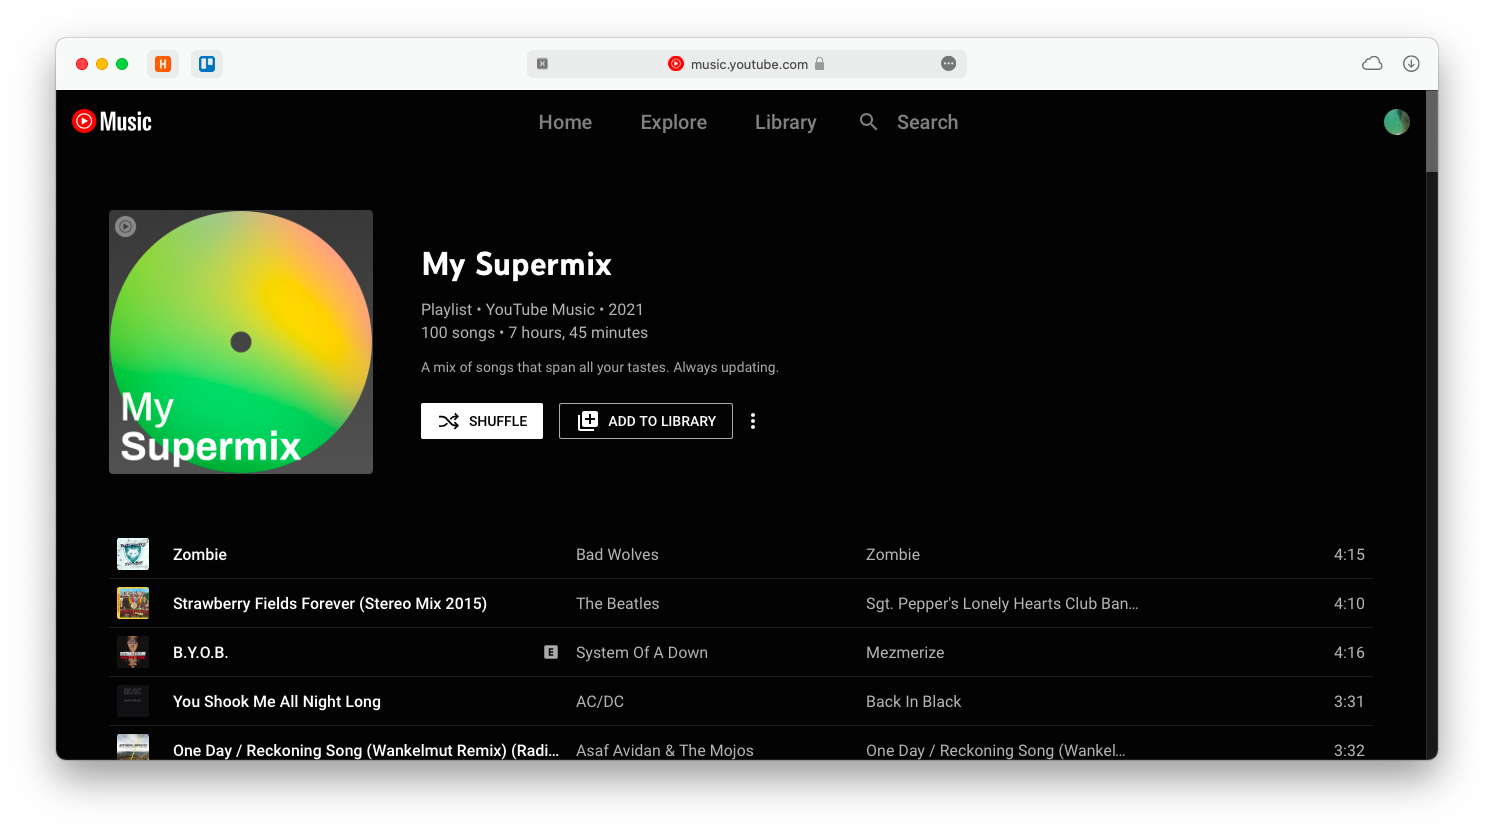Select the song title Zombie
Image resolution: width=1494 pixels, height=834 pixels.
[200, 554]
